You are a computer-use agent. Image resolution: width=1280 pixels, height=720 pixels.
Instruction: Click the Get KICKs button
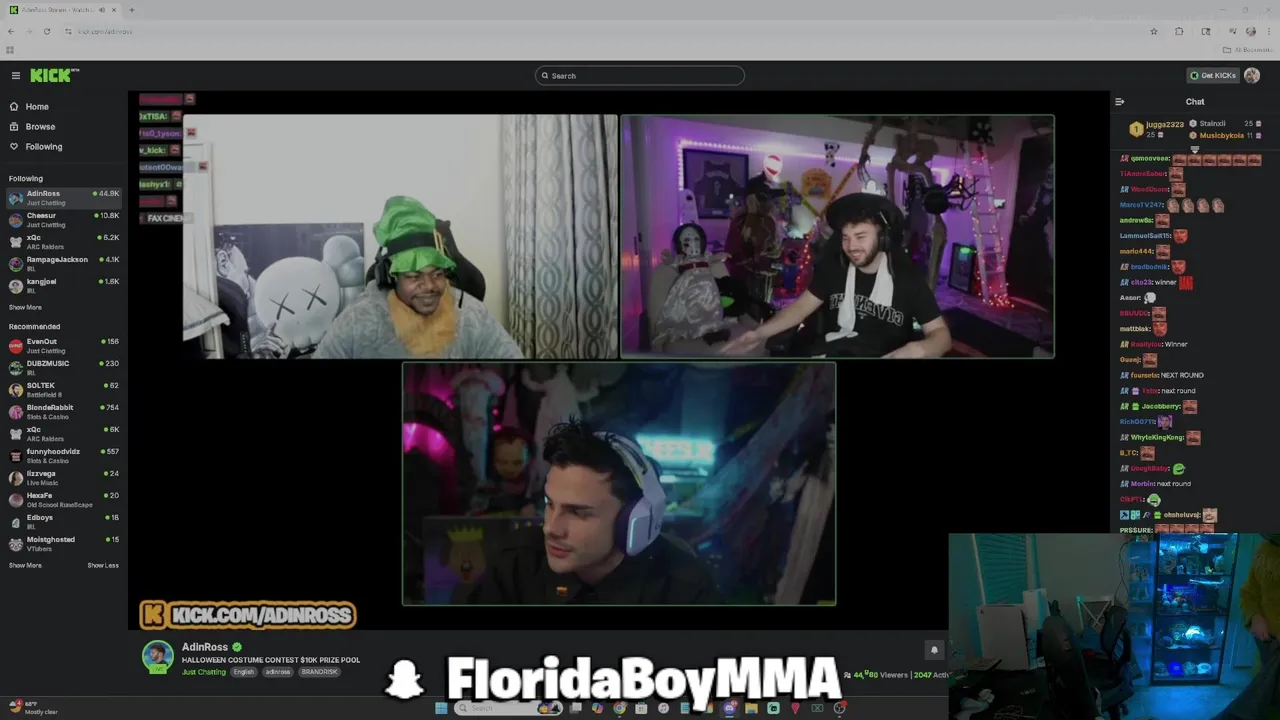coord(1212,75)
